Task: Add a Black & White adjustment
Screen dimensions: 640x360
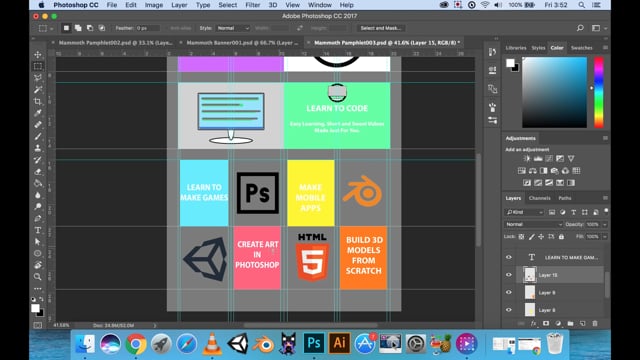Action: (544, 171)
